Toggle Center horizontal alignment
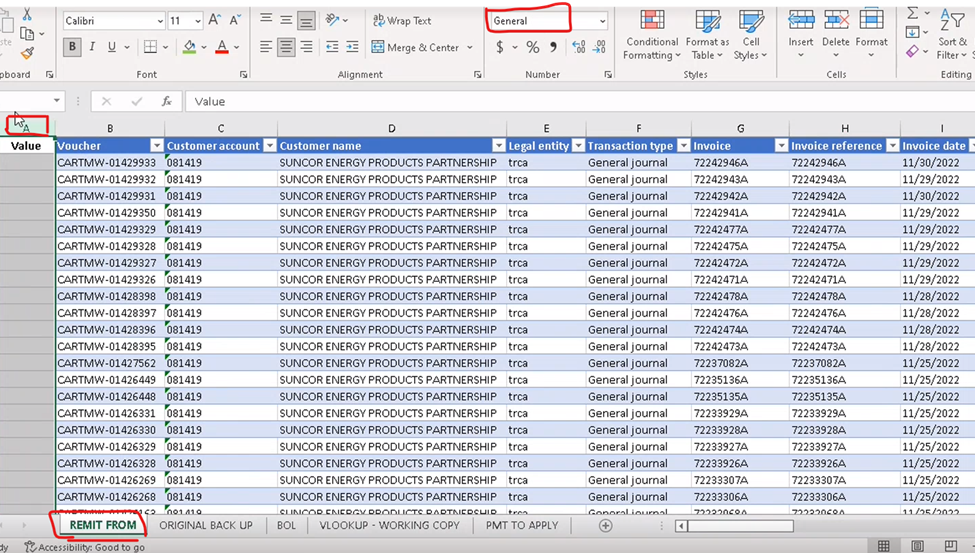Screen dimensions: 975x553 286,47
